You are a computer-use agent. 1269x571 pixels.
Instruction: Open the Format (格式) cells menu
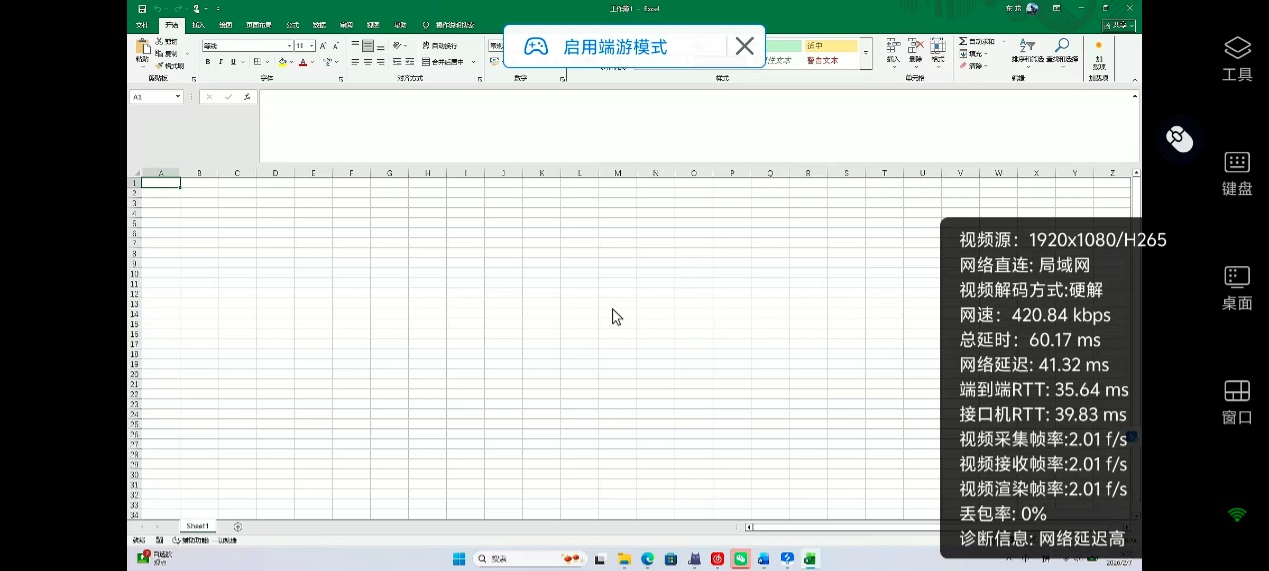938,52
